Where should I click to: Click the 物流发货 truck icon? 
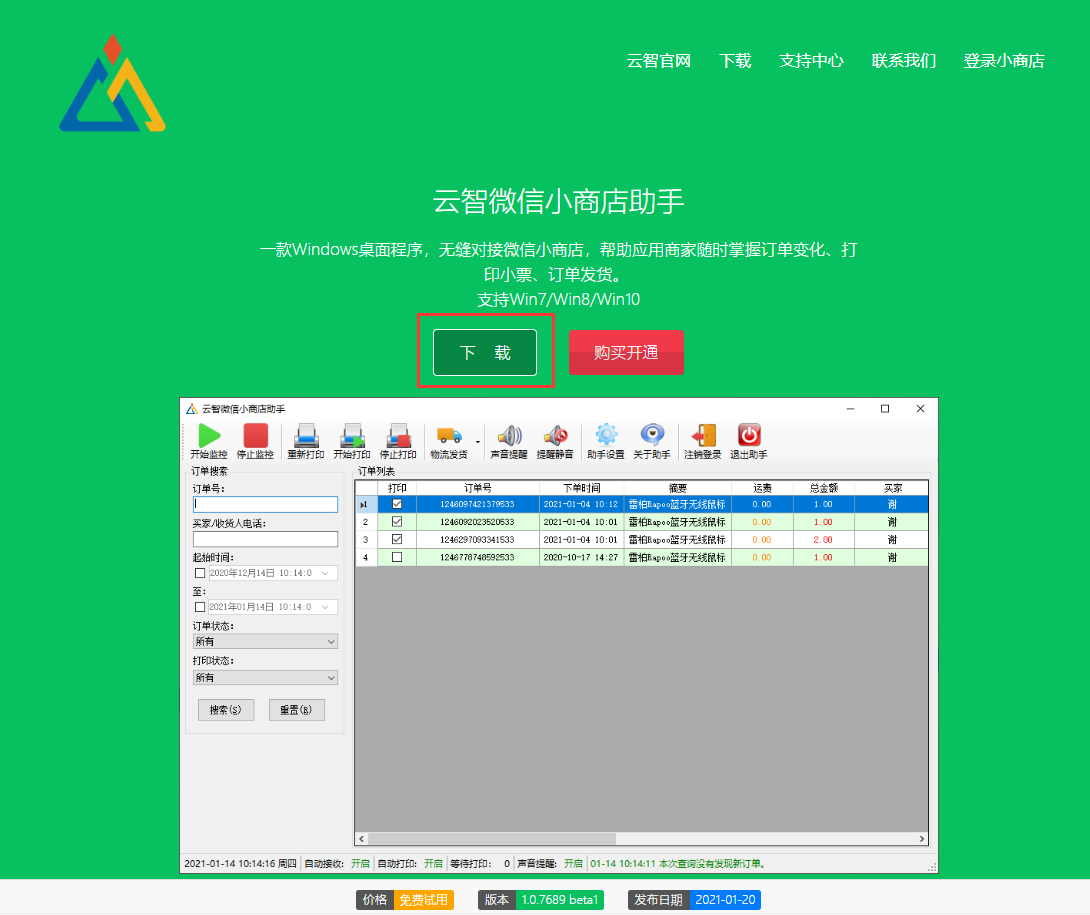pos(449,436)
